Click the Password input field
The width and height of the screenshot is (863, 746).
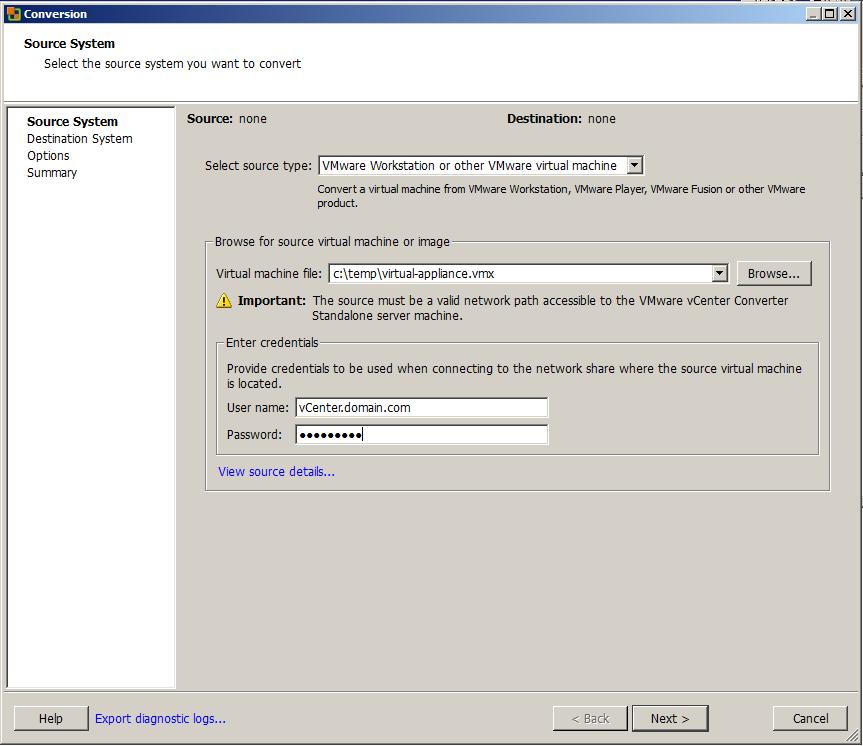pyautogui.click(x=420, y=434)
